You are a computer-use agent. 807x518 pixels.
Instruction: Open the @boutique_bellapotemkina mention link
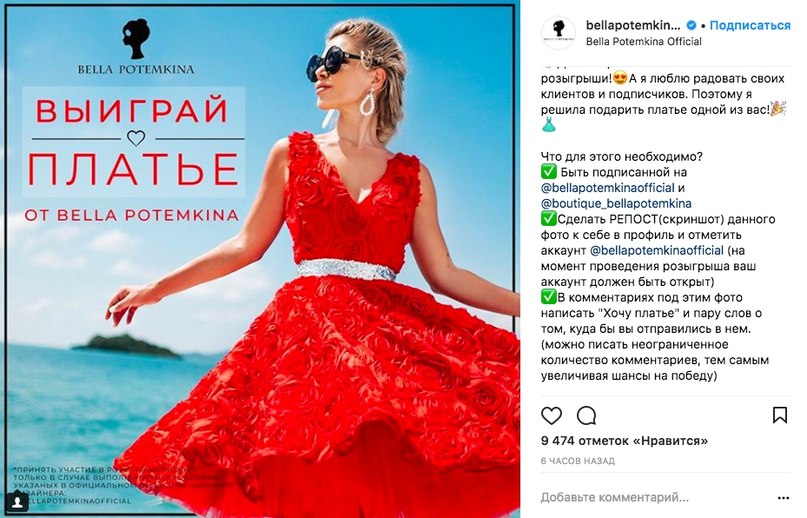coord(616,203)
